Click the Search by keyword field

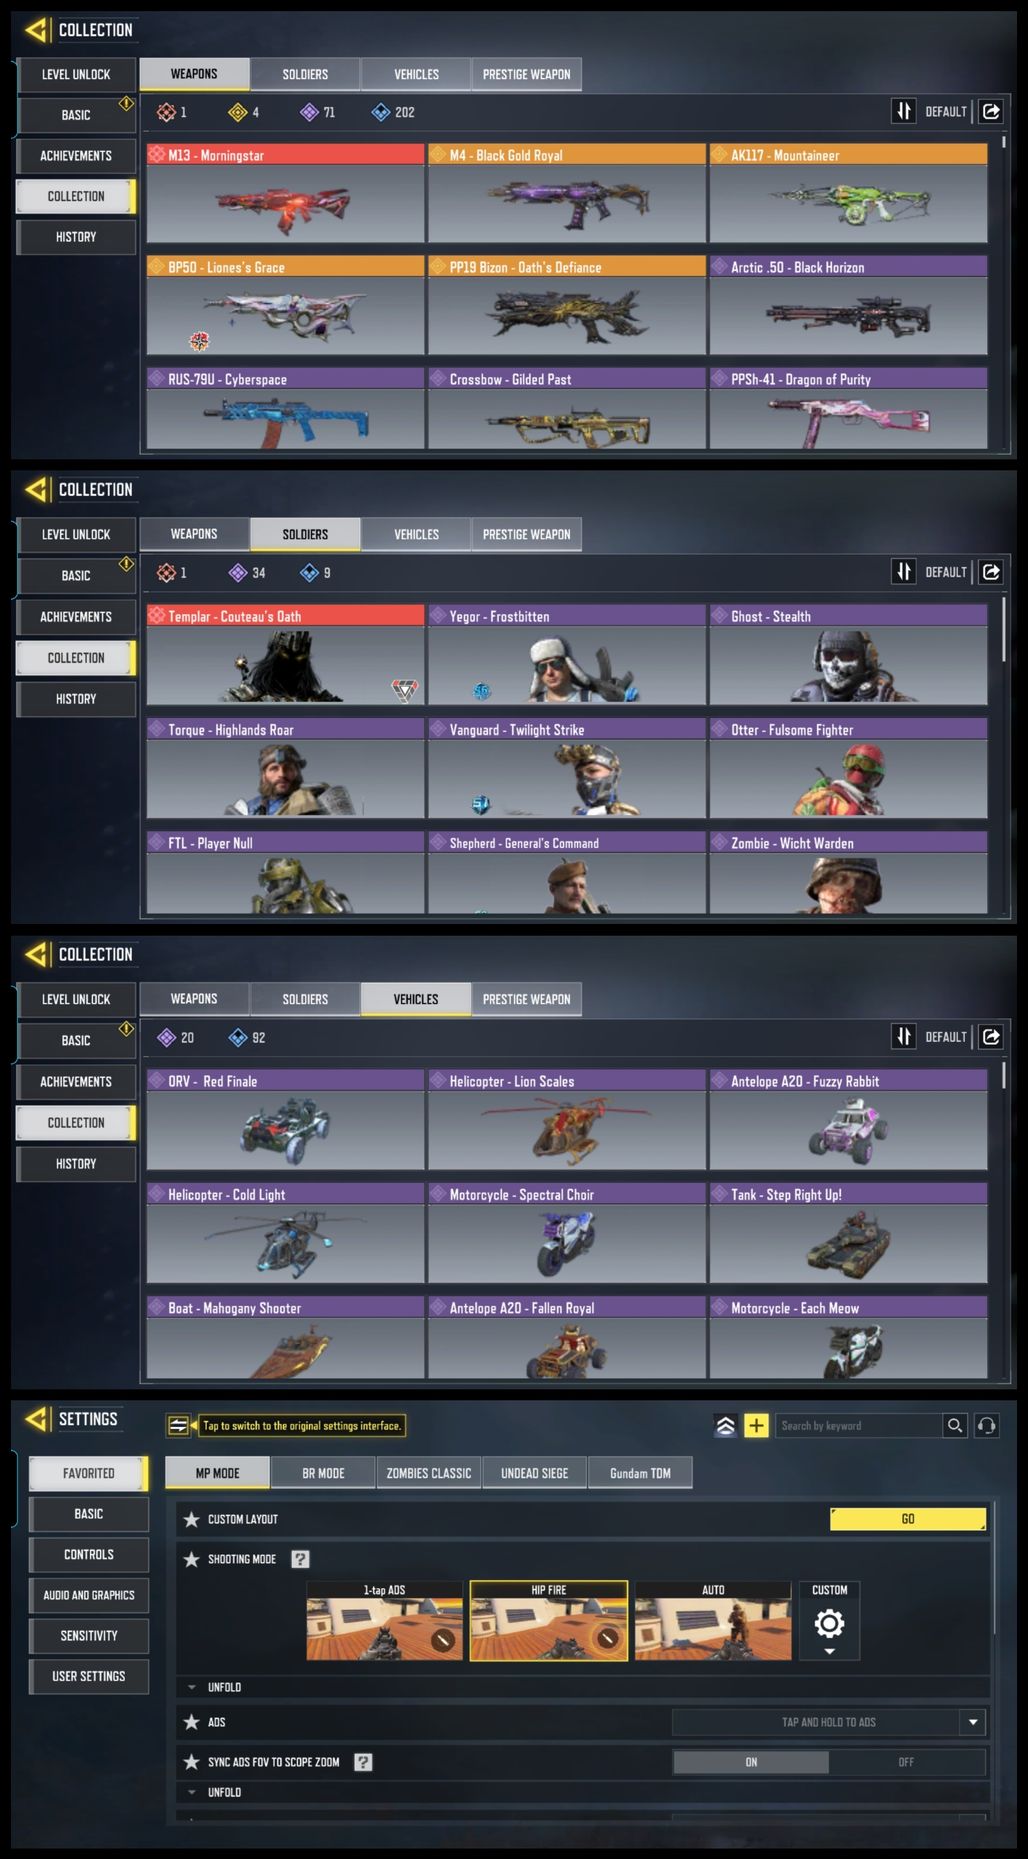858,1426
